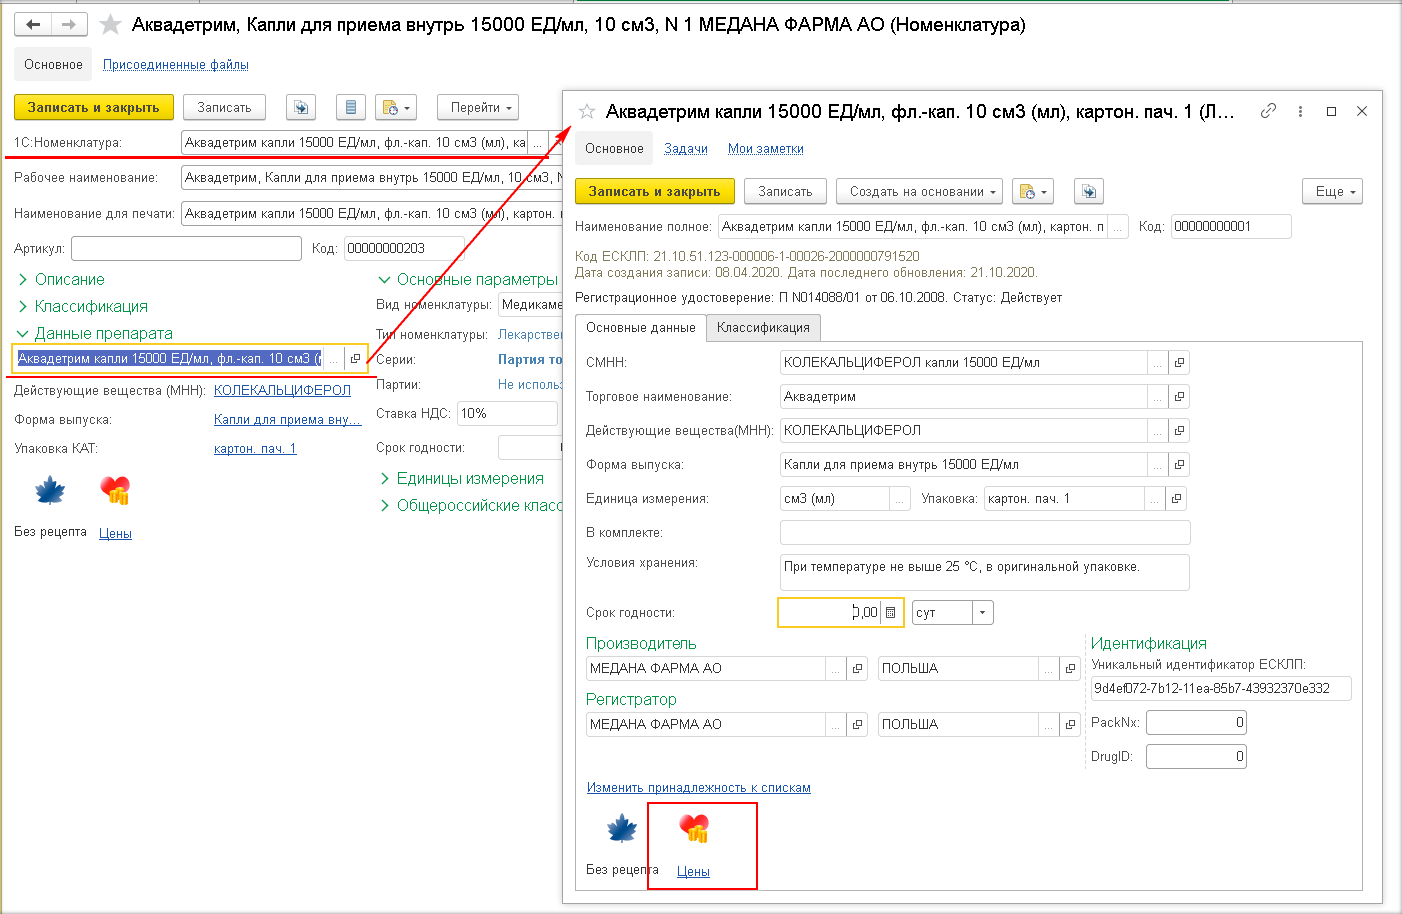Open the linked drug data item in main window
This screenshot has height=914, width=1402.
(x=355, y=359)
